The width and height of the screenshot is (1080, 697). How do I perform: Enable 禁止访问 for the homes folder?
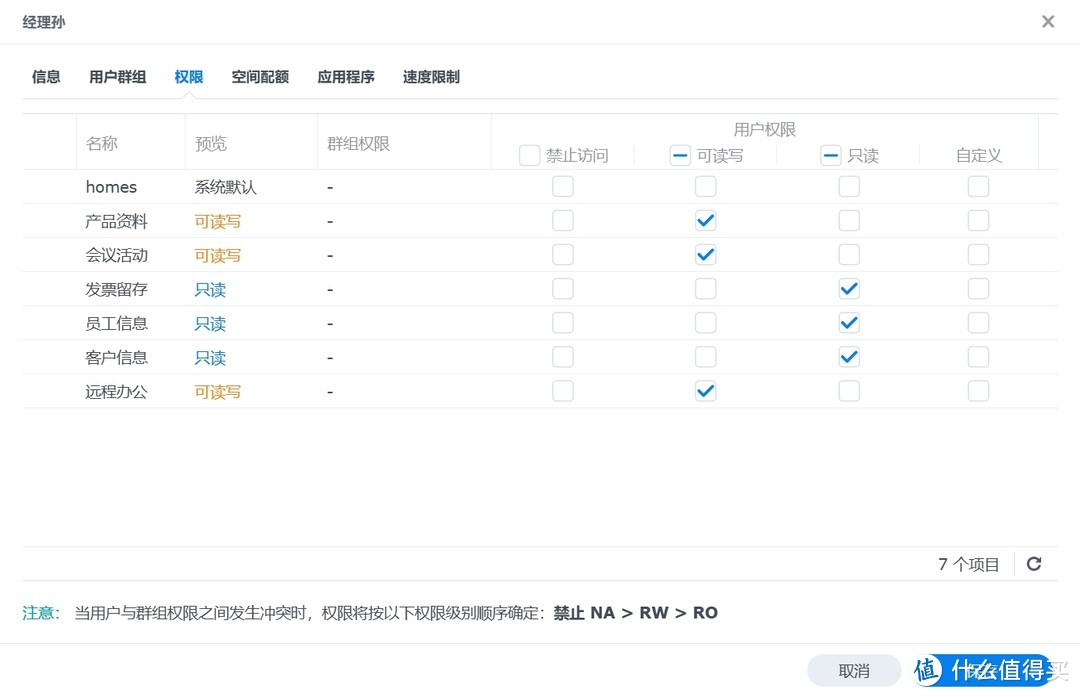click(563, 186)
